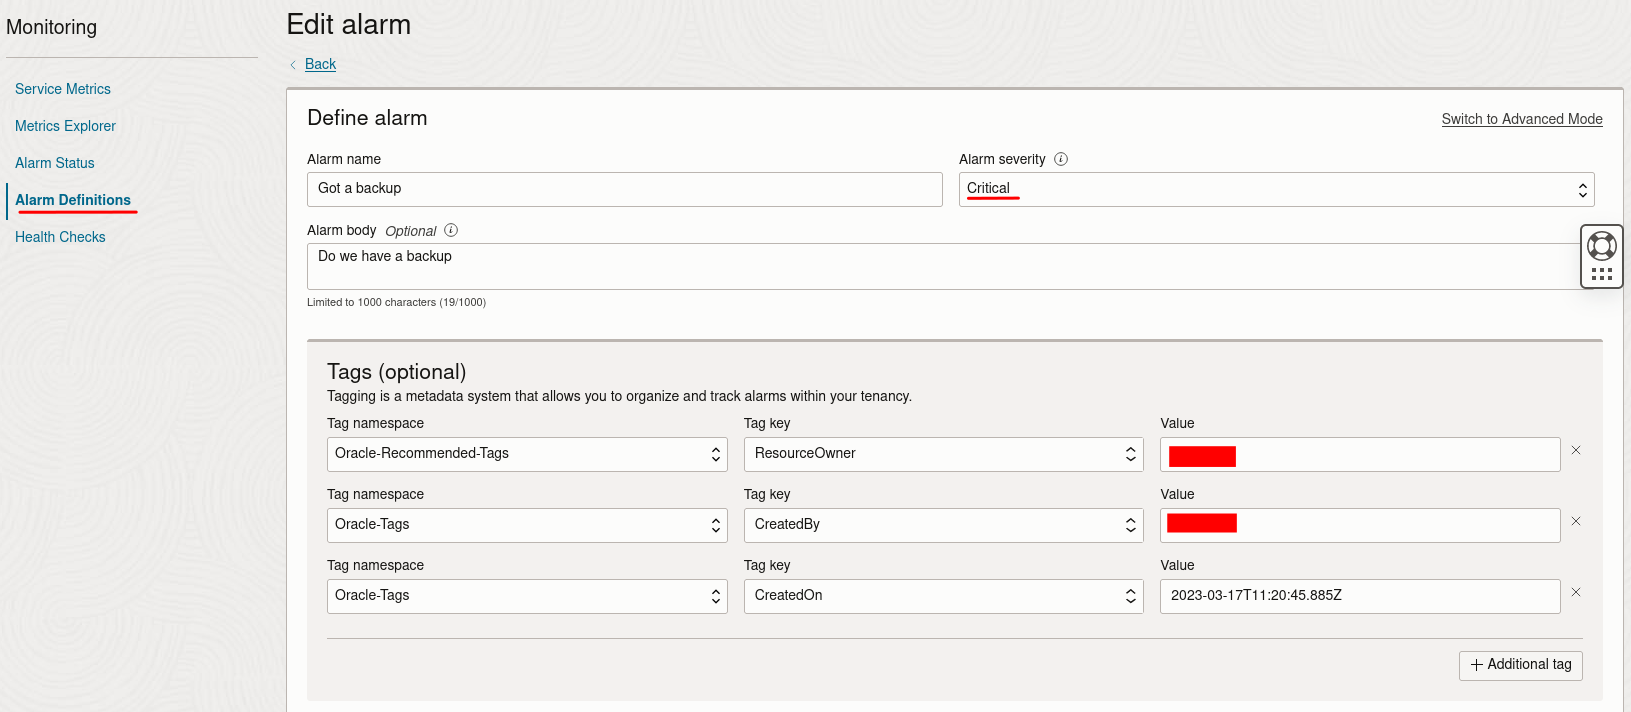1631x712 pixels.
Task: Open the Oracle-Recommended-Tags namespace dropdown
Action: click(x=527, y=454)
